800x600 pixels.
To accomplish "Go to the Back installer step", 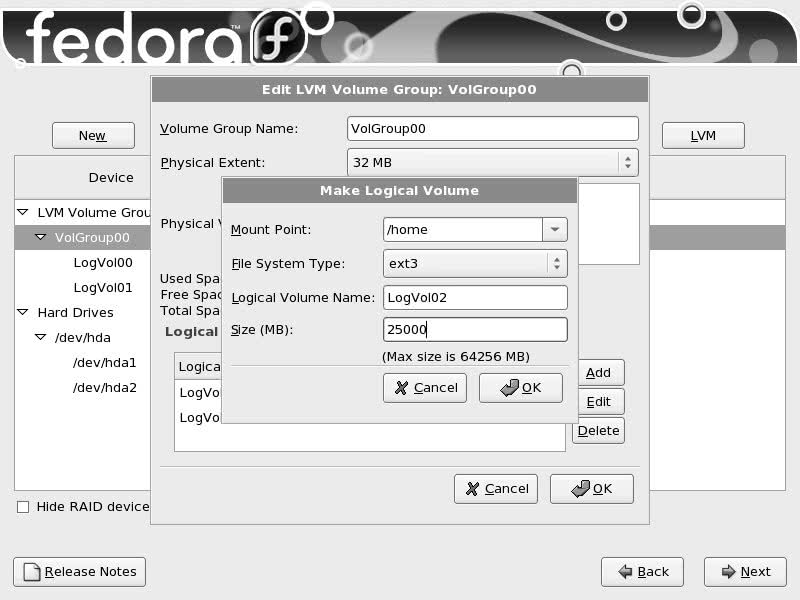I will point(642,572).
